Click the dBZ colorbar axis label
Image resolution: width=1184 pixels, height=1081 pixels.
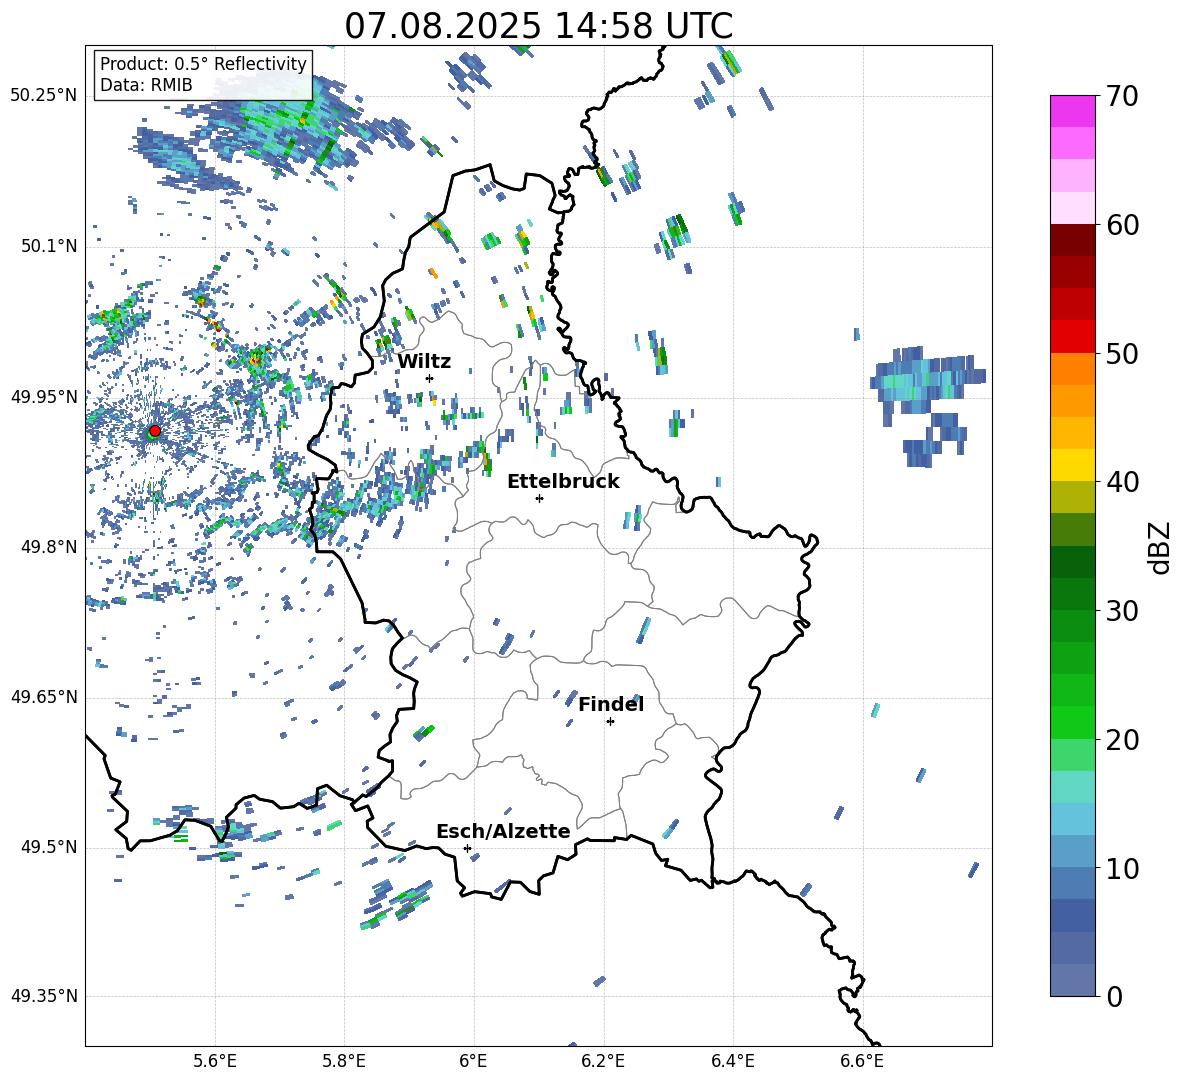click(1159, 547)
